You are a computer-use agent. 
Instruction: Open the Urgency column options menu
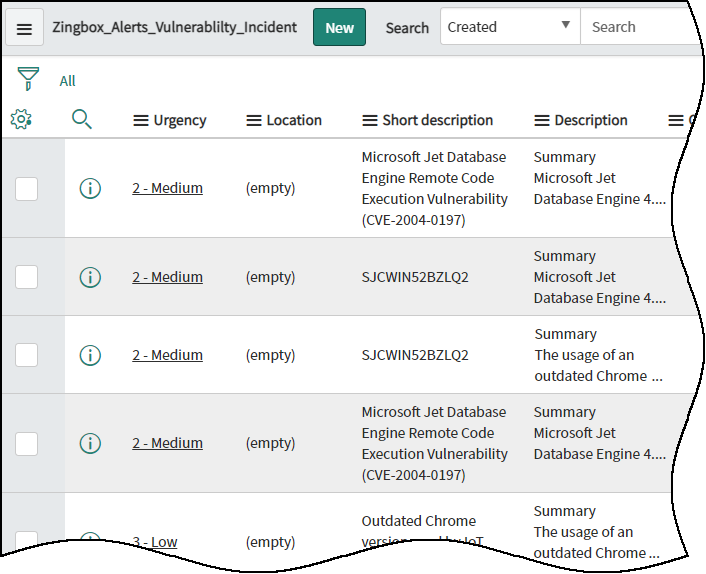tap(141, 121)
